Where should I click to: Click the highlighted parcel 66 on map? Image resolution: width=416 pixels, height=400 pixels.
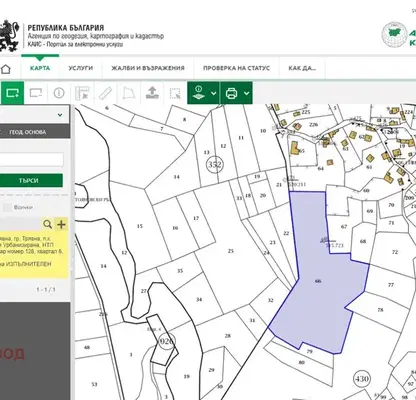click(x=318, y=281)
